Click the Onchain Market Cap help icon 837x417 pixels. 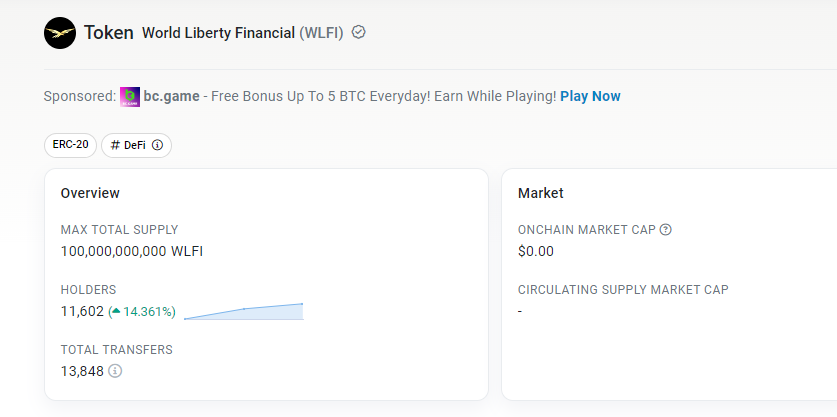point(666,229)
